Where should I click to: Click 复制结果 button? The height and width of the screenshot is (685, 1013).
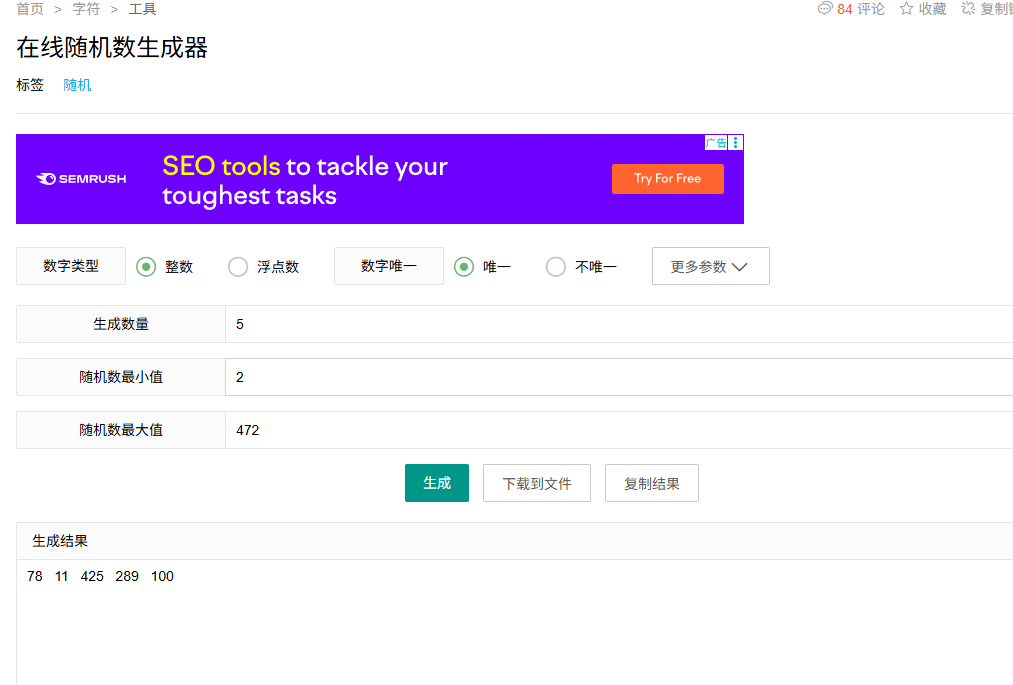pyautogui.click(x=652, y=483)
